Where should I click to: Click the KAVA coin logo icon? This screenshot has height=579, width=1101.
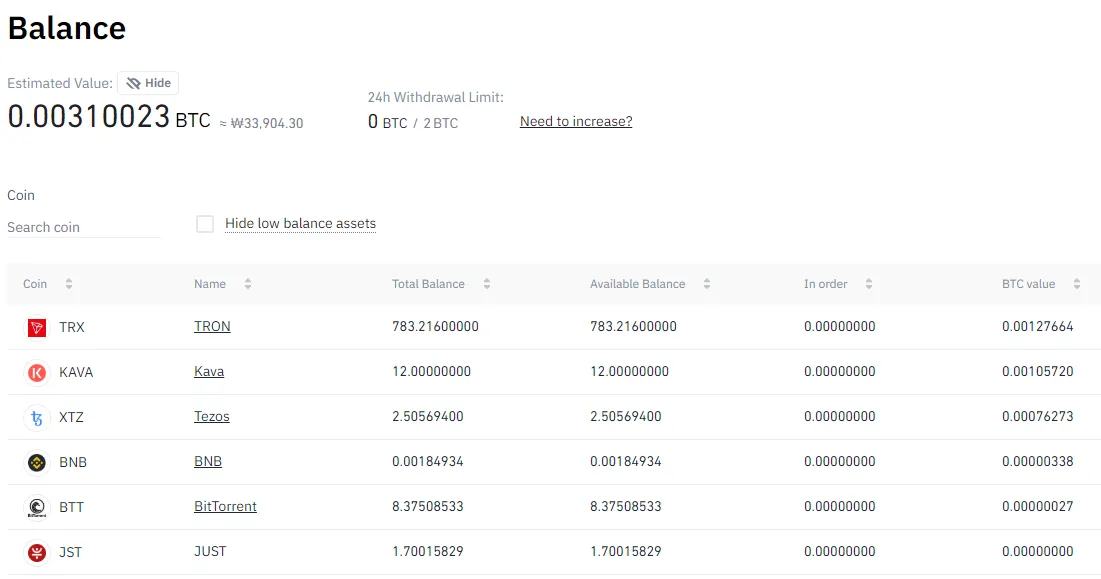pyautogui.click(x=37, y=372)
